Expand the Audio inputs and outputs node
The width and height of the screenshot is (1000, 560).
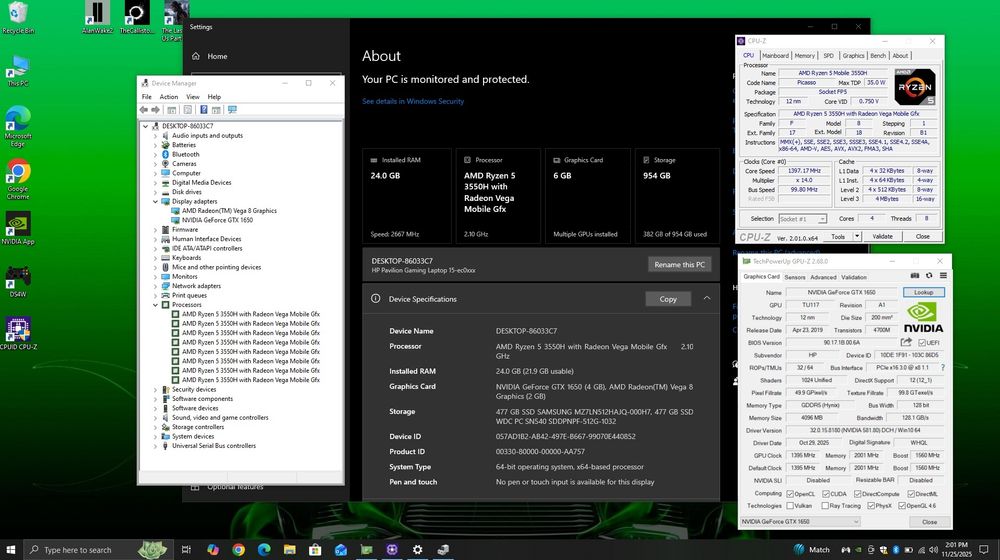[155, 136]
